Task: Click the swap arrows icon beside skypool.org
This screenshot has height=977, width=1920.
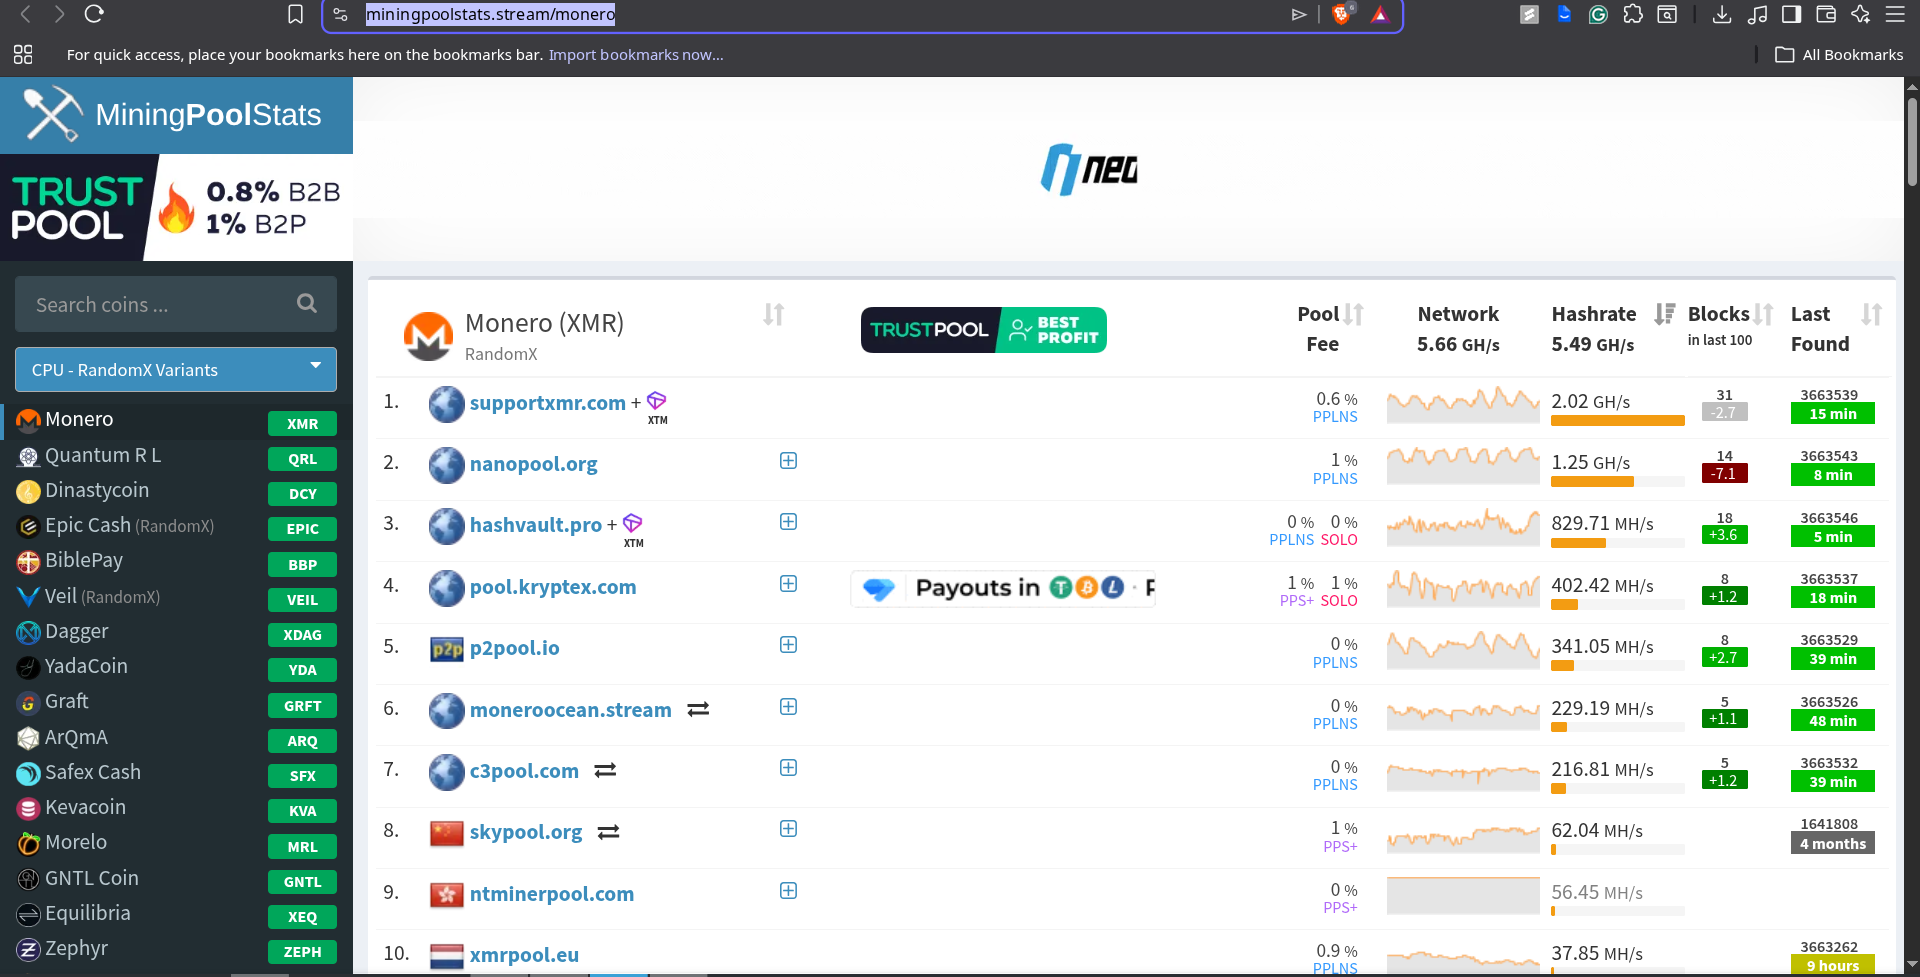Action: pyautogui.click(x=609, y=832)
